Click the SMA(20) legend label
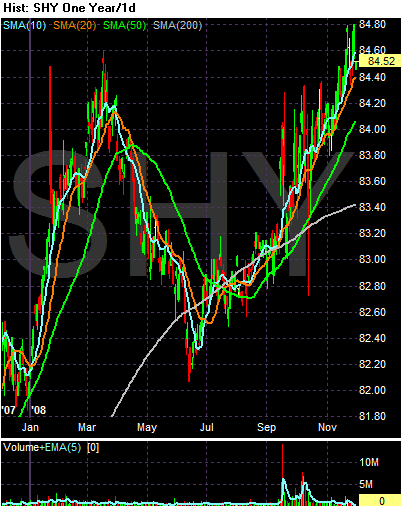This screenshot has height=509, width=402. tap(75, 25)
